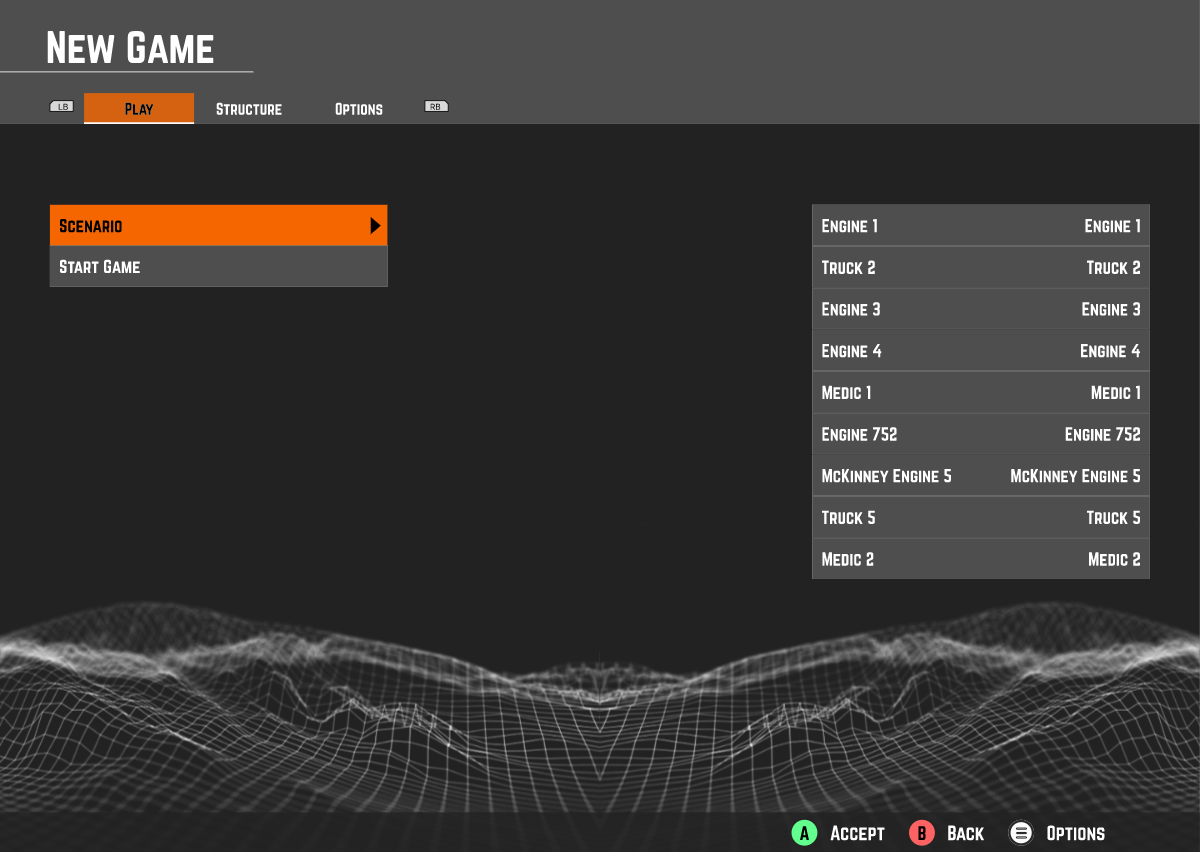
Task: Click the Options menu button icon
Action: pyautogui.click(x=1020, y=833)
